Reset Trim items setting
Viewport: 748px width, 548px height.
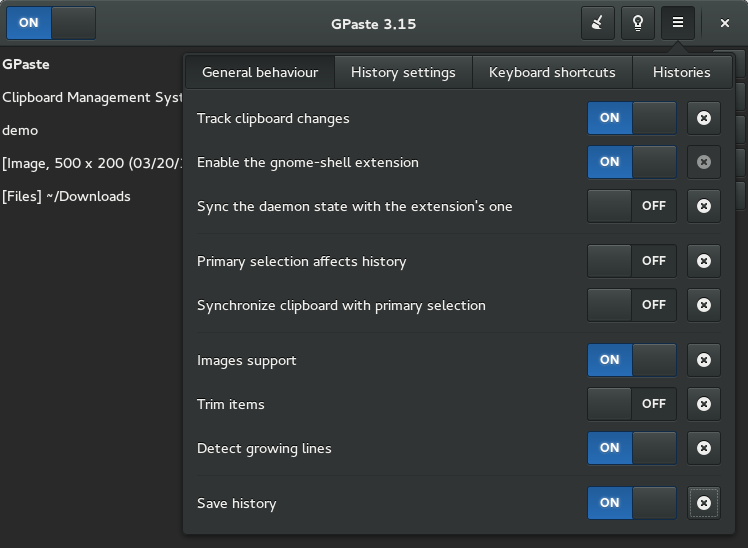coord(704,404)
